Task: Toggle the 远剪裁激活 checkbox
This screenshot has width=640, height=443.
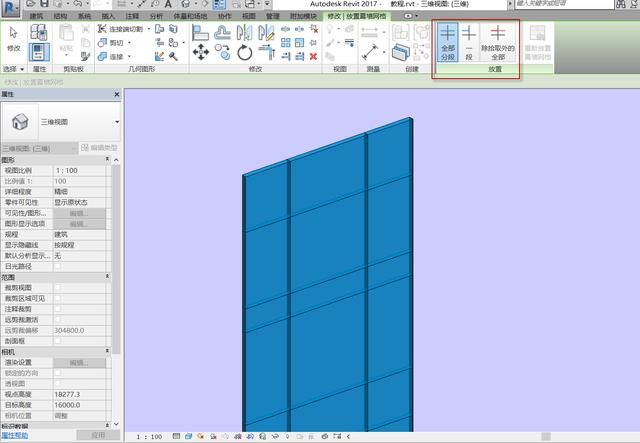Action: 58,319
